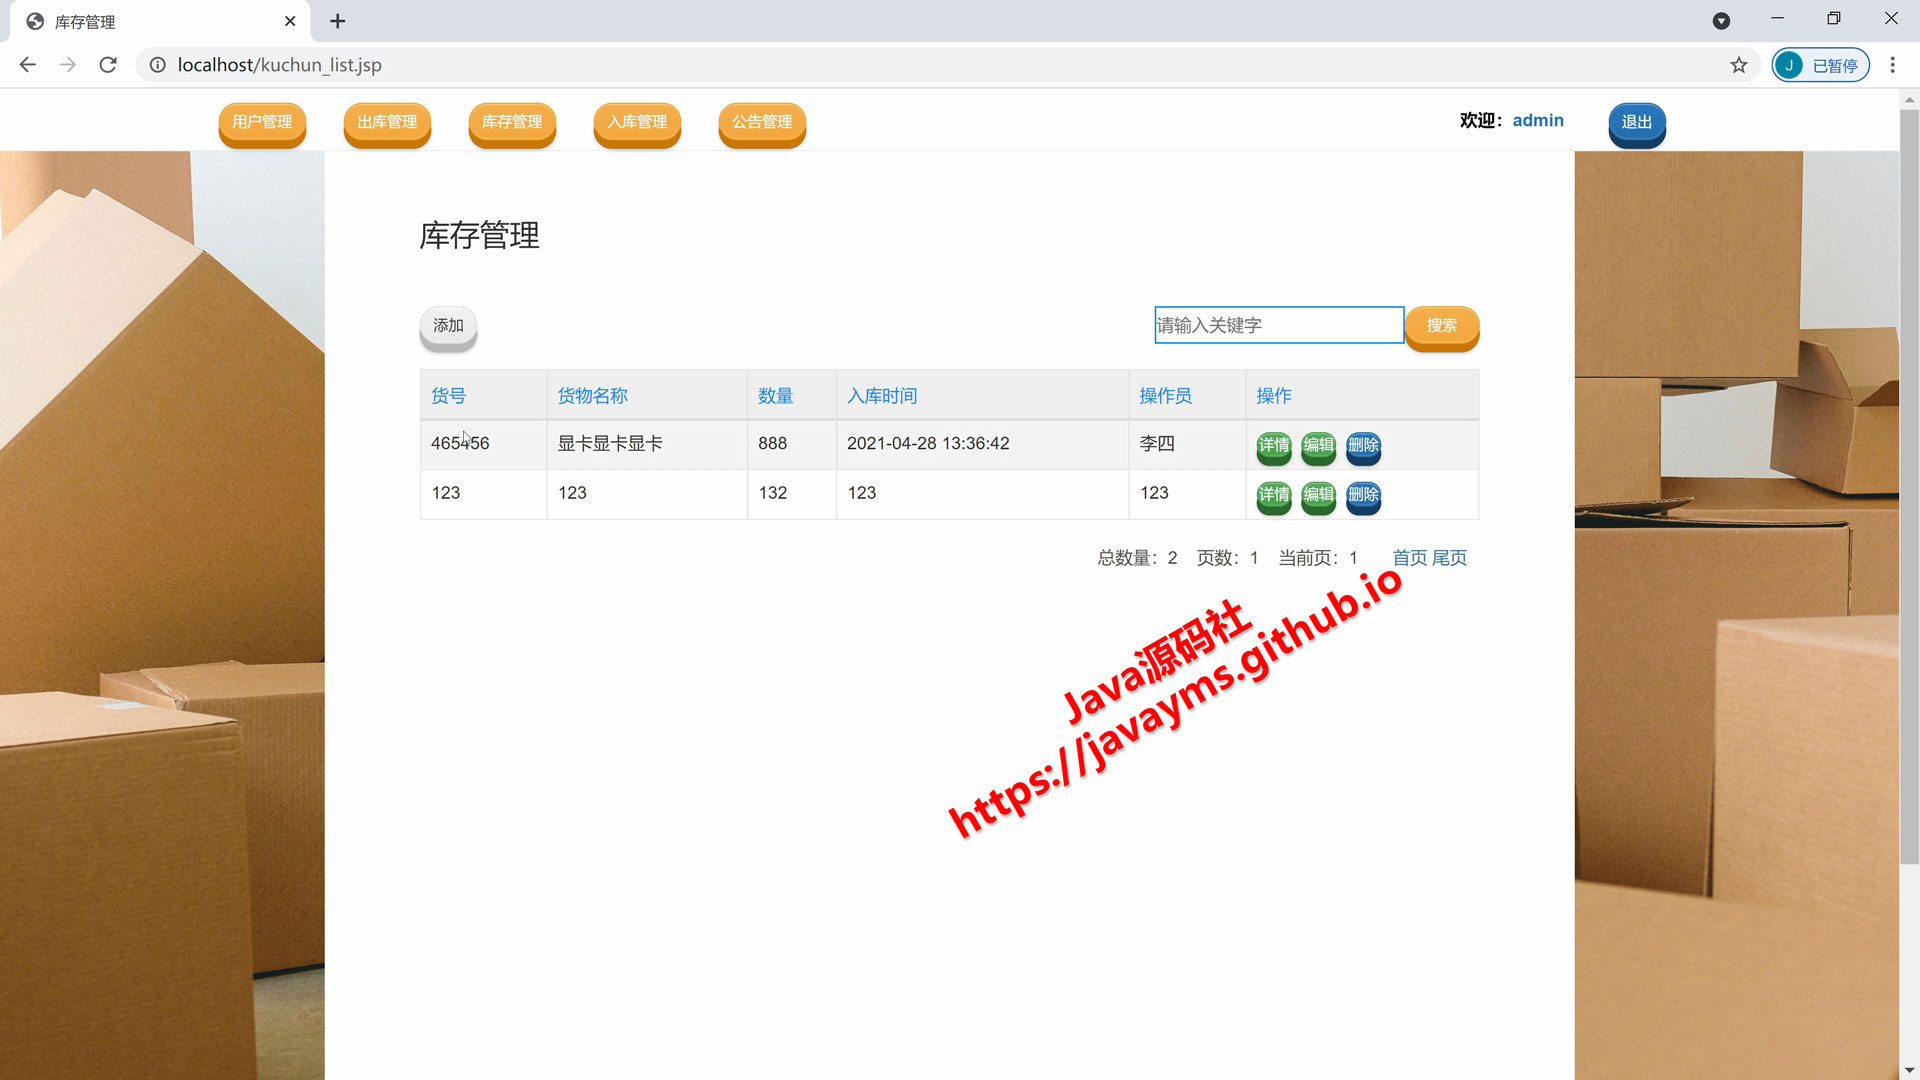The image size is (1920, 1080).
Task: View site information icon in address bar
Action: point(158,65)
